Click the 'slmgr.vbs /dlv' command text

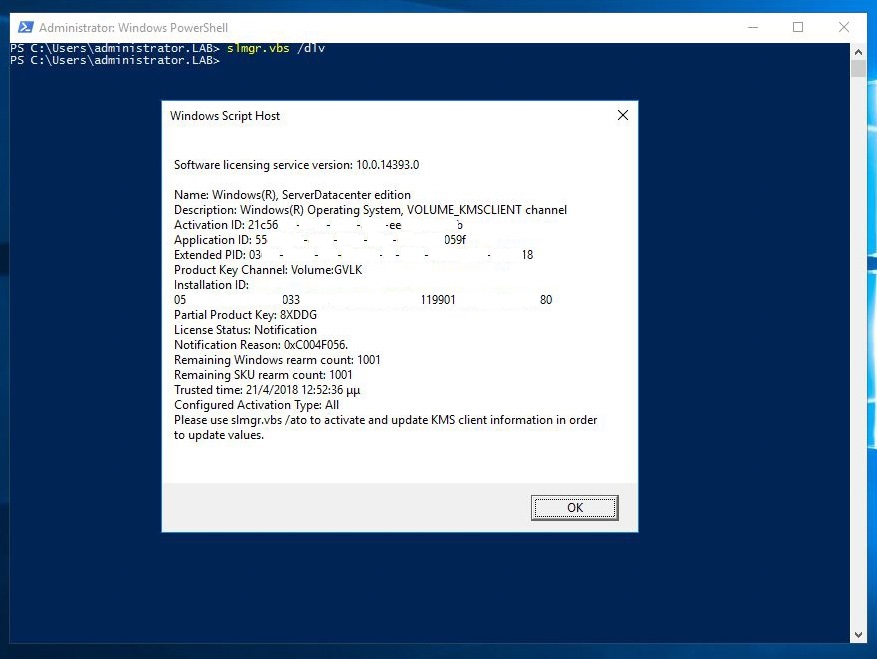pos(276,48)
